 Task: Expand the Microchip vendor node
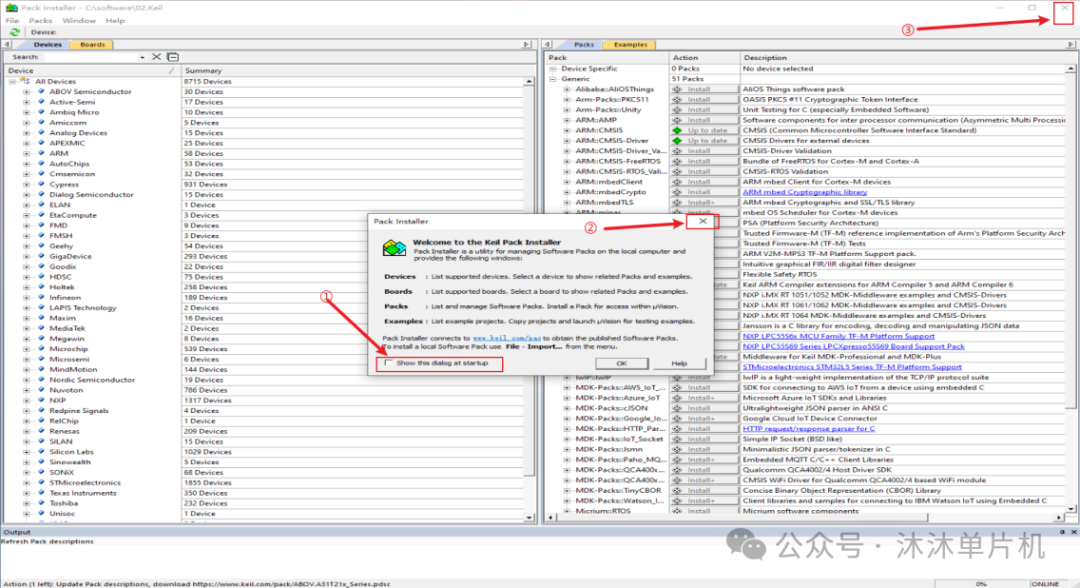27,349
